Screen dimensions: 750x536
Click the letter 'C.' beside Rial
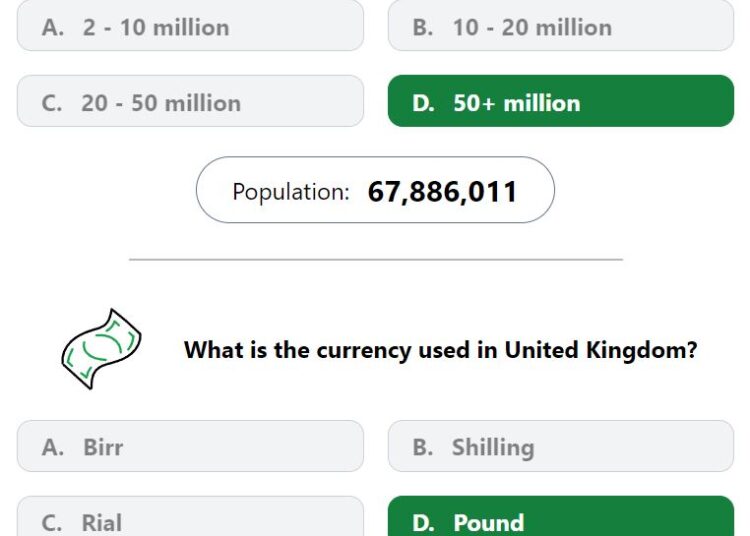(52, 523)
